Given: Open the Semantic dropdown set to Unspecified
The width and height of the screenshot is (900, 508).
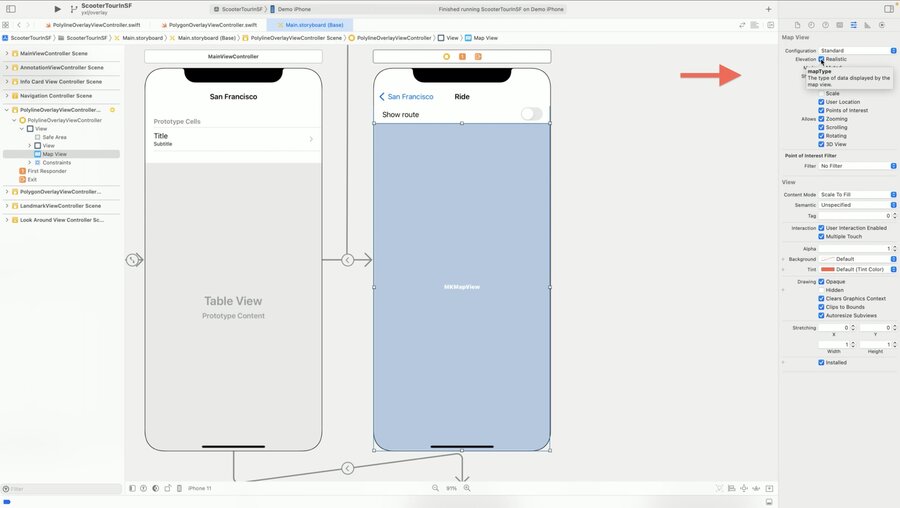Looking at the screenshot, I should point(858,205).
